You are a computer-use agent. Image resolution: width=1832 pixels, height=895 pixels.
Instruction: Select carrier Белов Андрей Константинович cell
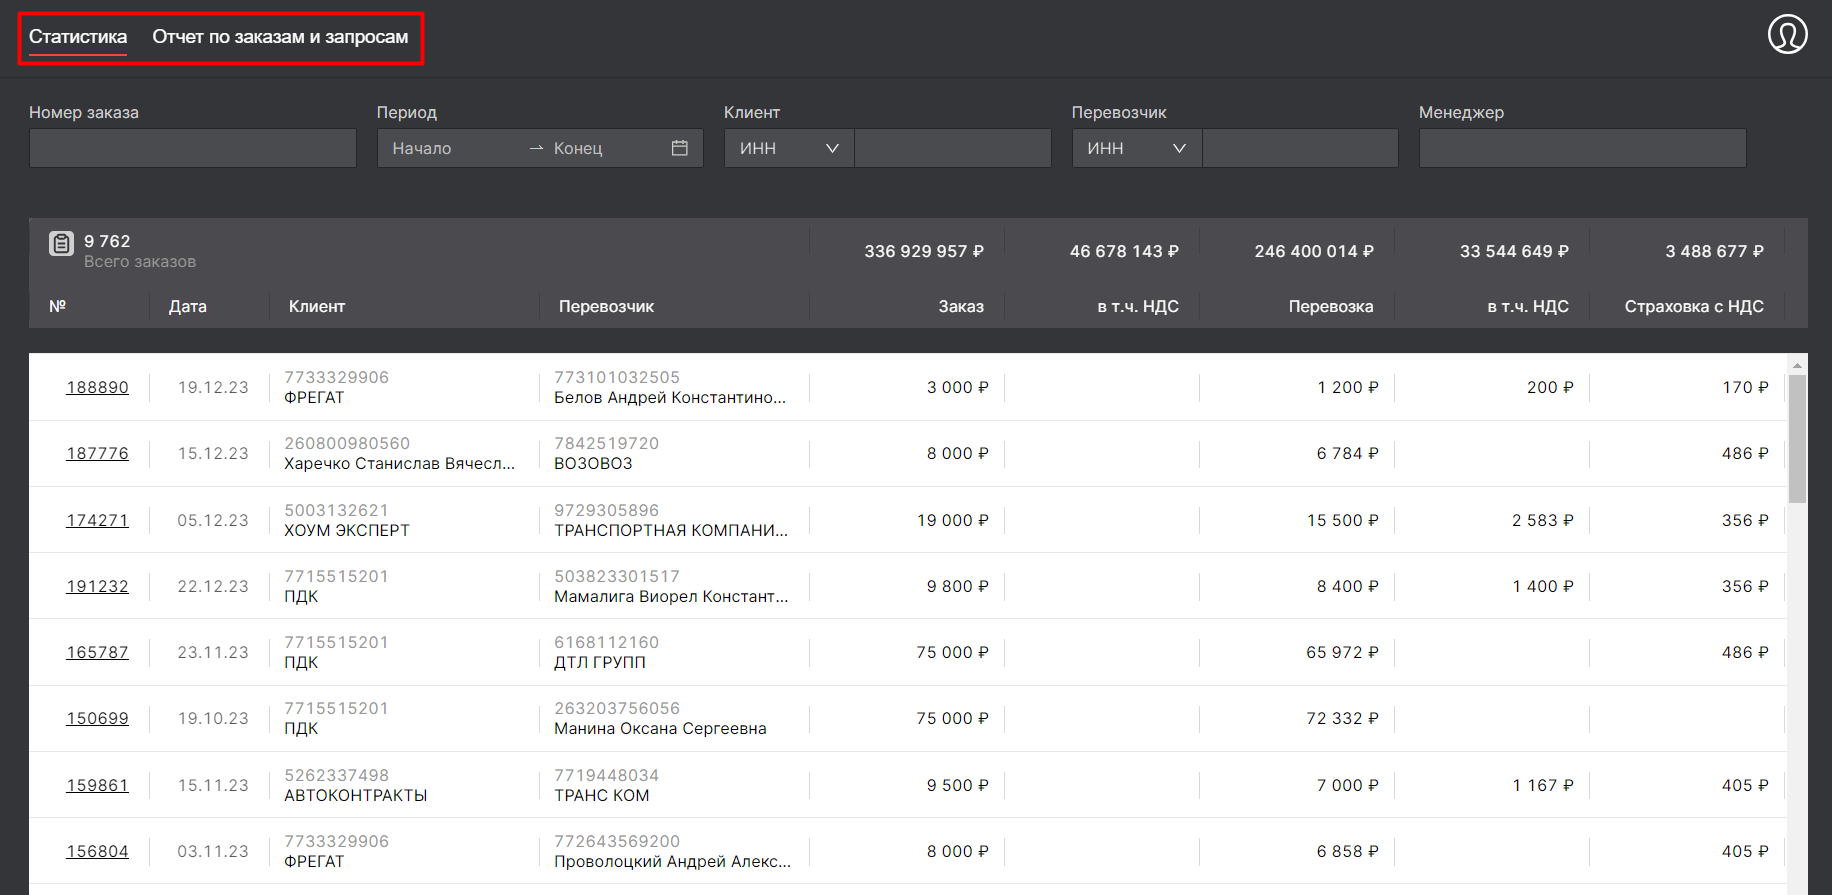[x=670, y=387]
